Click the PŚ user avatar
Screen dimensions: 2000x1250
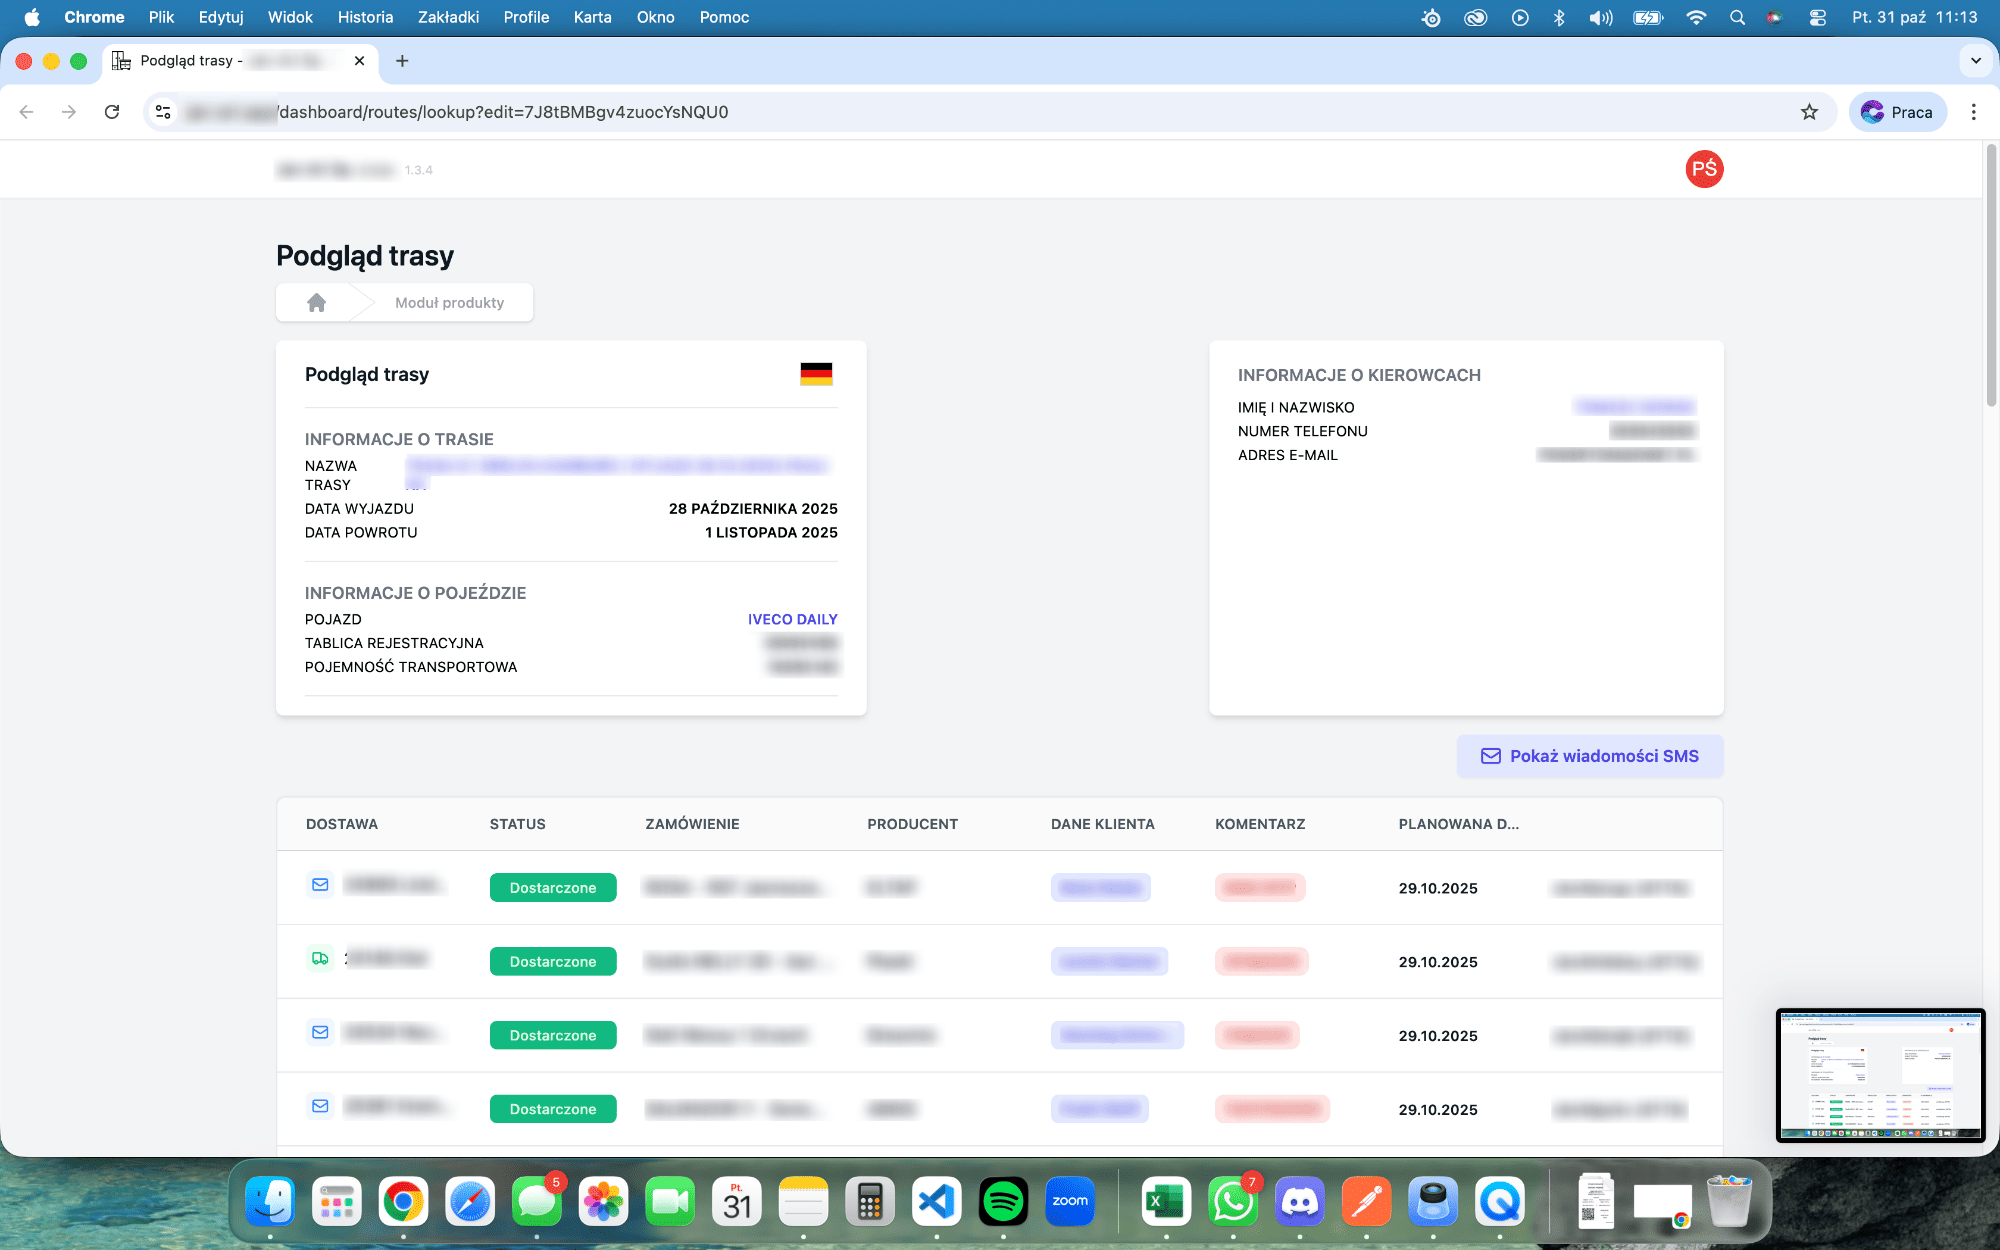click(1704, 169)
